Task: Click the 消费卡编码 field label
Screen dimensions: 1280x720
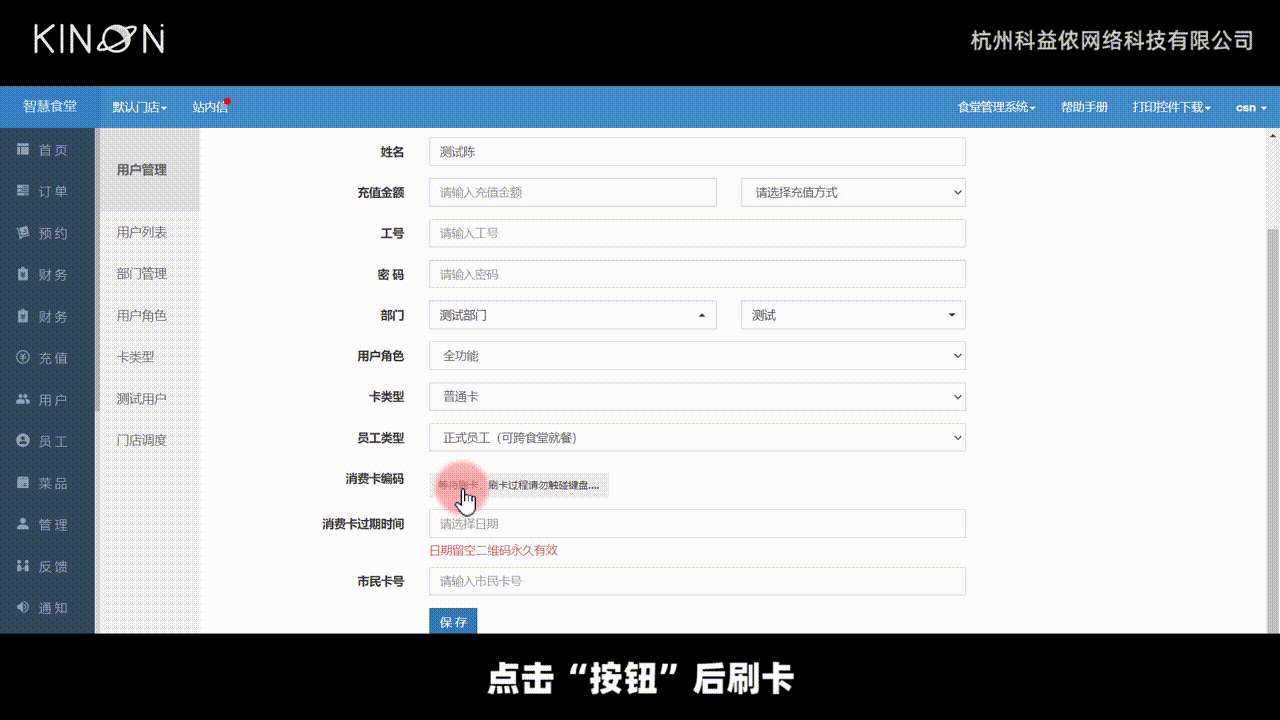Action: 375,479
